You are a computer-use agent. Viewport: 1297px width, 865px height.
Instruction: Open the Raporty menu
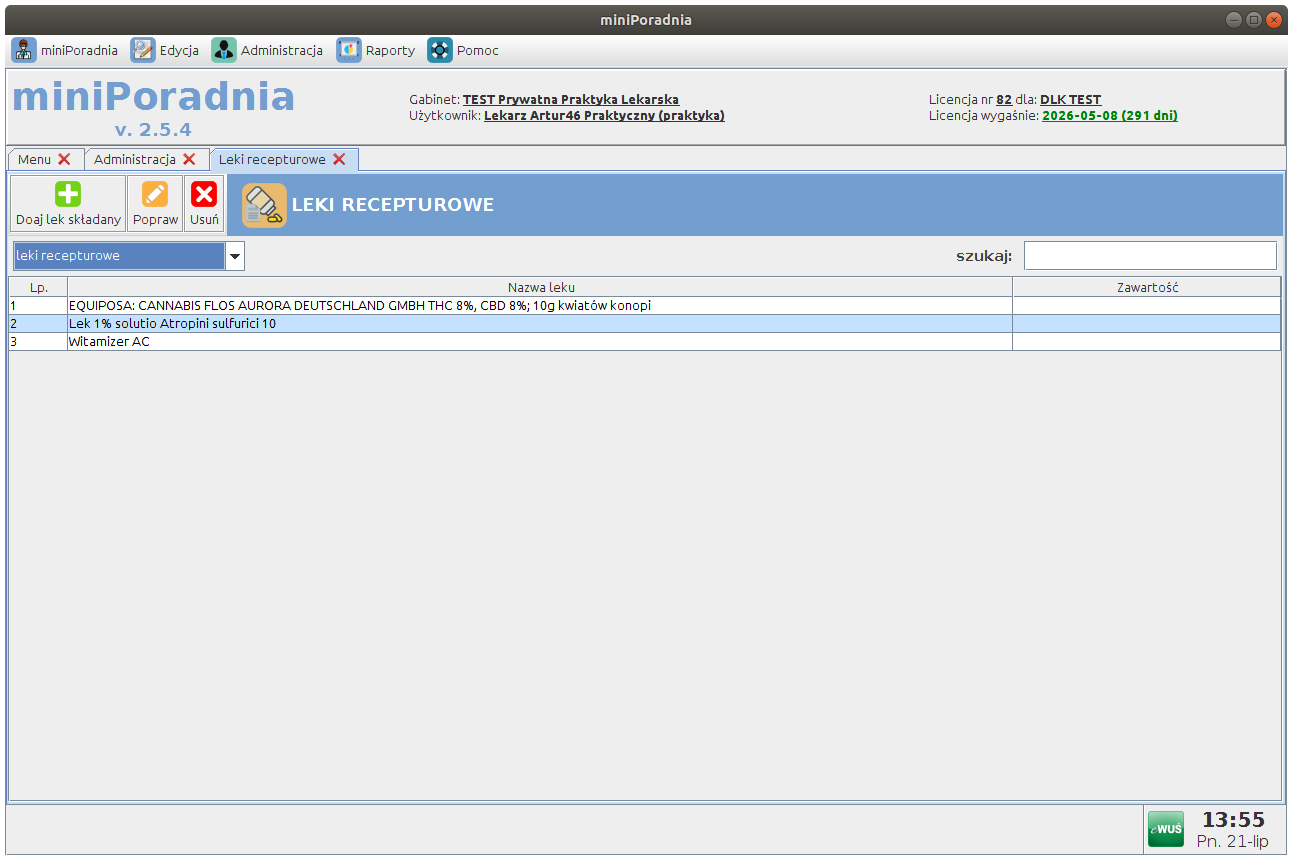click(376, 50)
